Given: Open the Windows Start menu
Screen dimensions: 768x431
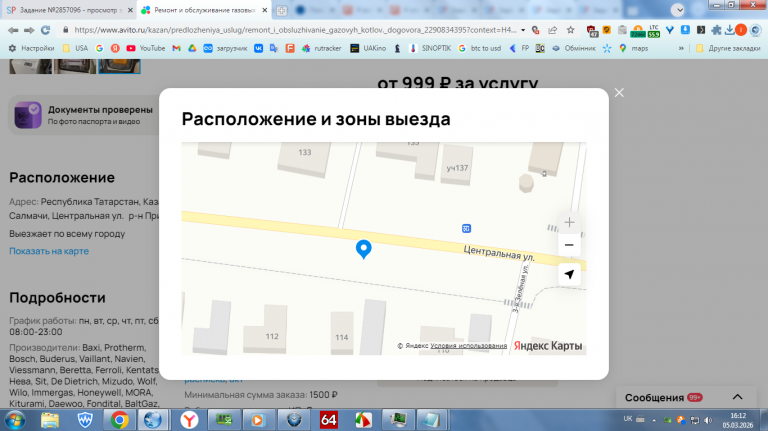Looking at the screenshot, I should pos(15,420).
